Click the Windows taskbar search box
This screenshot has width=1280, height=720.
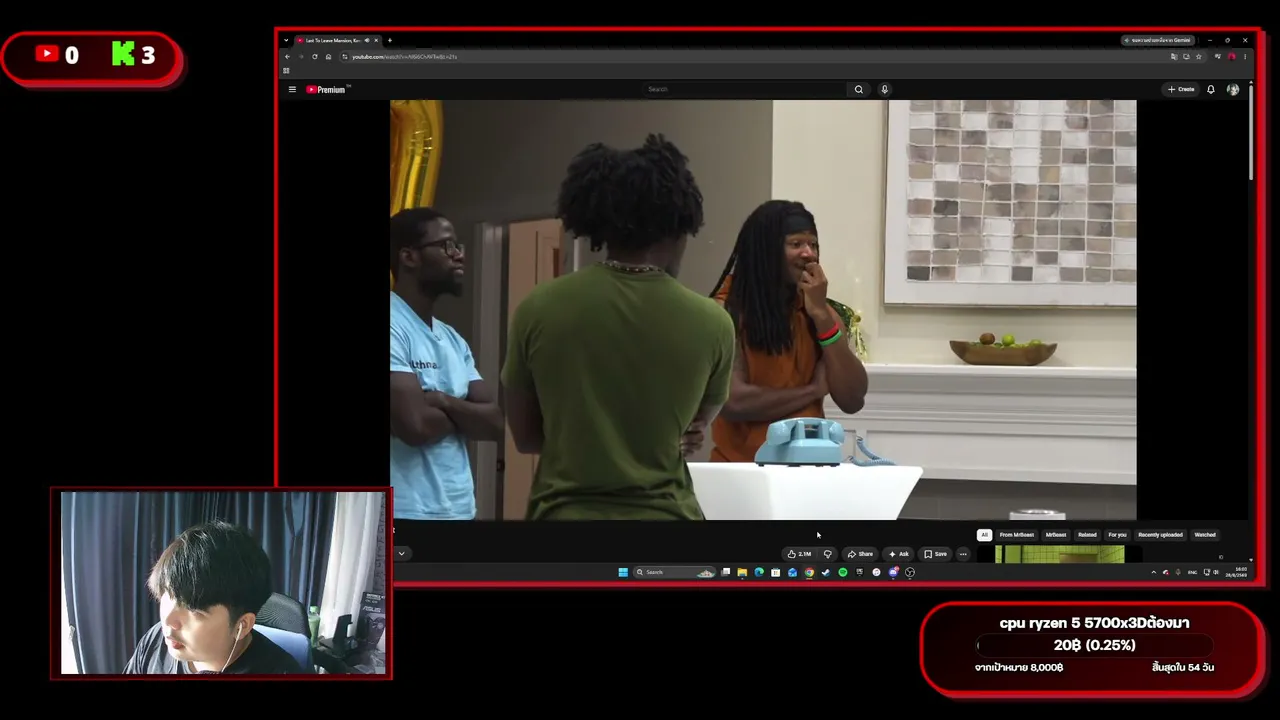675,572
